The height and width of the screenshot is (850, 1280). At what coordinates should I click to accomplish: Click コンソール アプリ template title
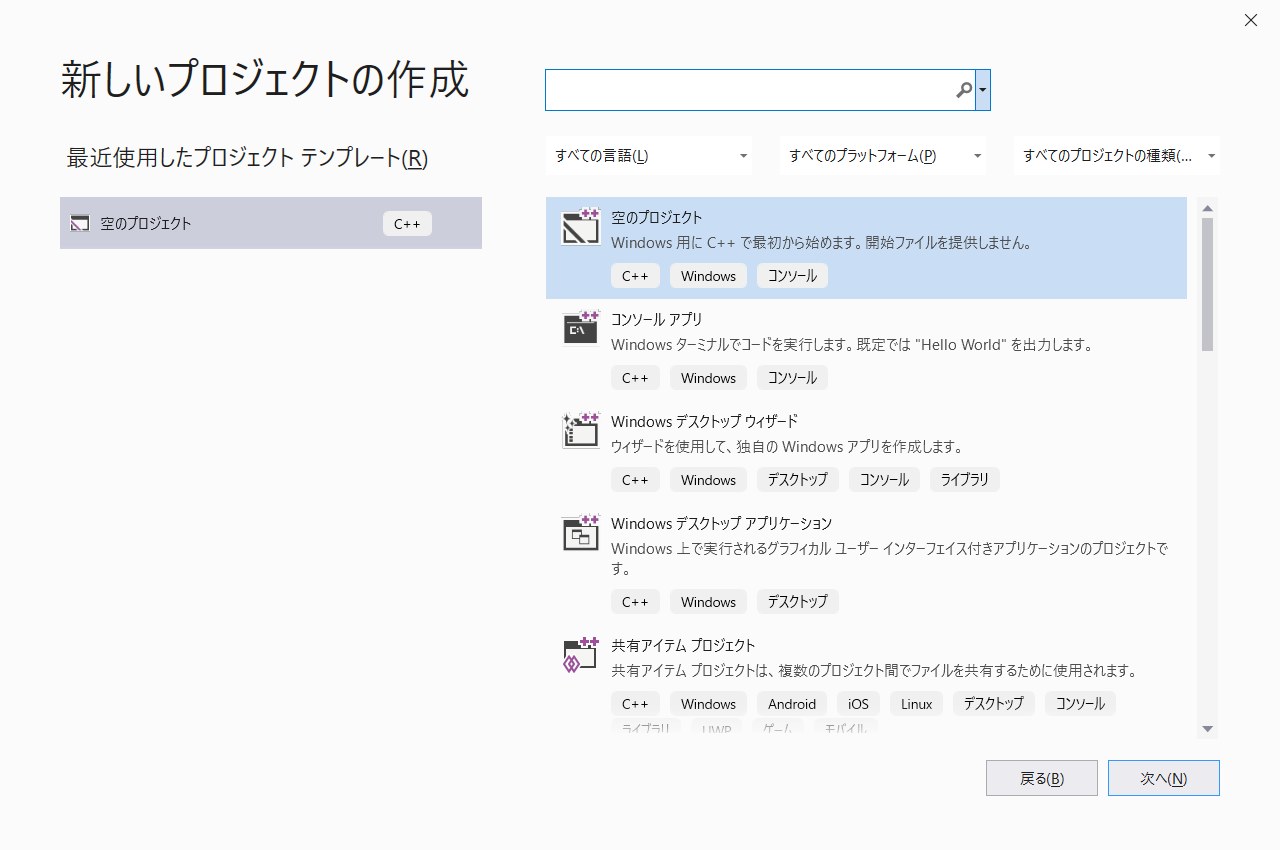[x=657, y=319]
